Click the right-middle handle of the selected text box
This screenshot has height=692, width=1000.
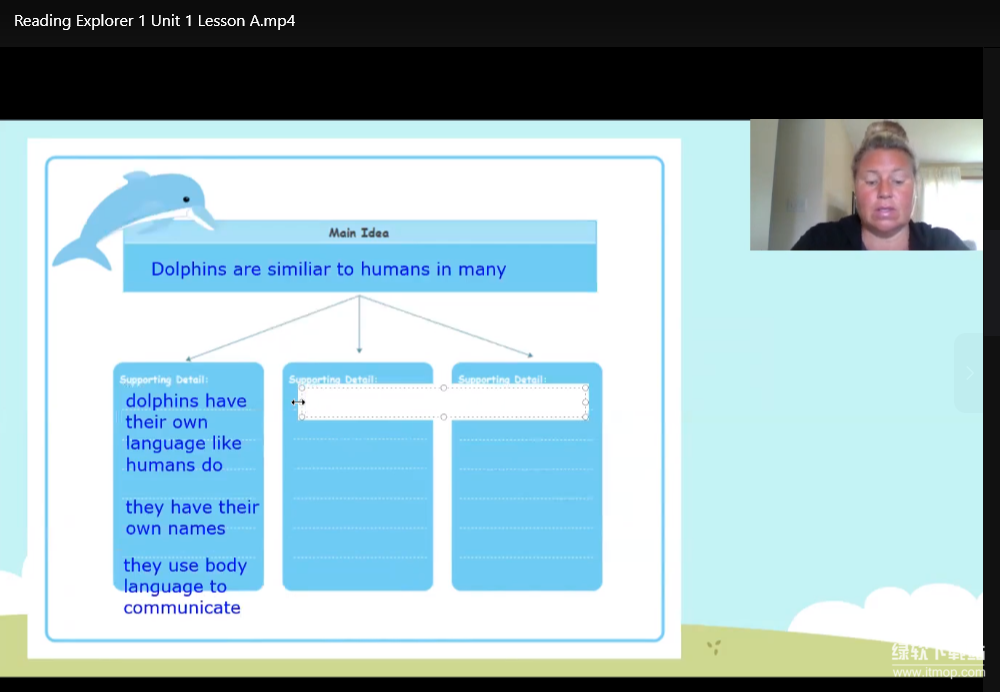[585, 402]
